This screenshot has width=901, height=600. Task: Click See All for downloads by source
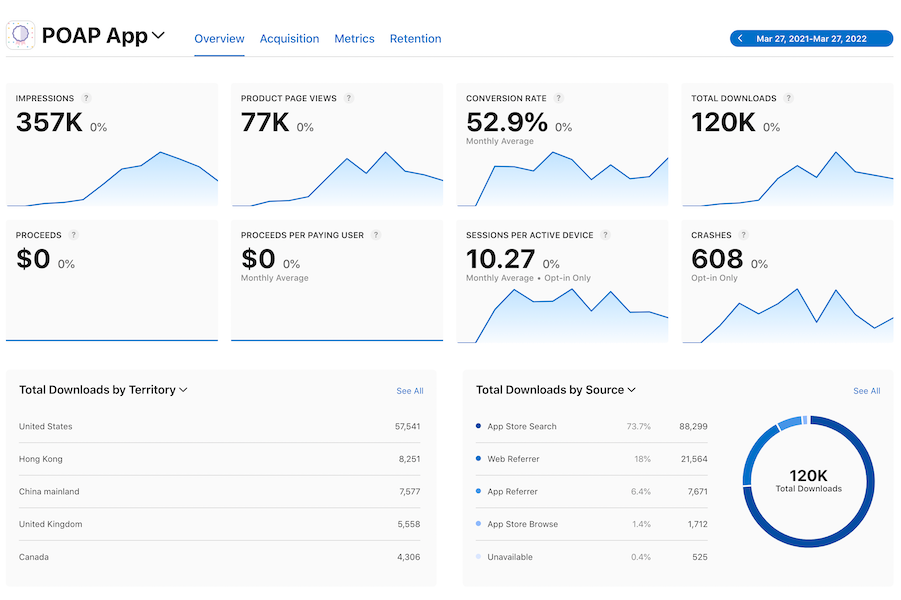tap(867, 391)
